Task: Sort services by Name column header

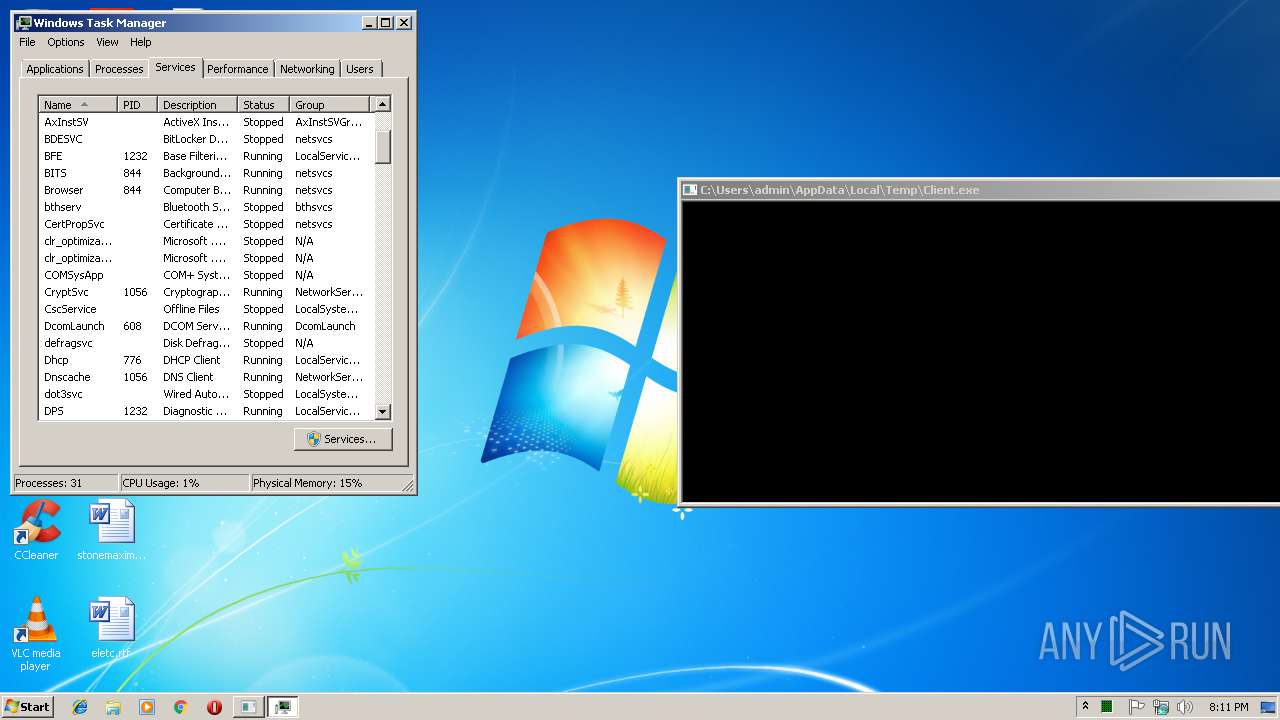Action: [x=78, y=104]
